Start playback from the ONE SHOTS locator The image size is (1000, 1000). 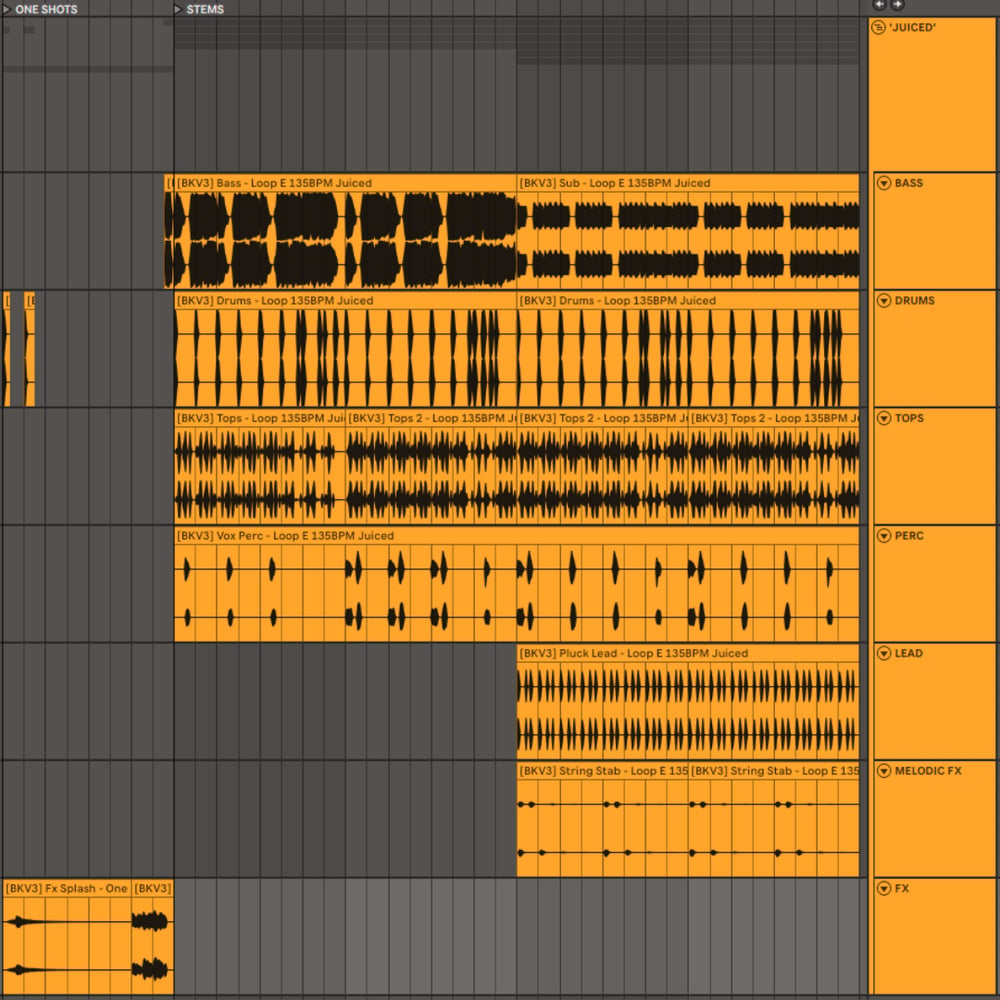6,9
